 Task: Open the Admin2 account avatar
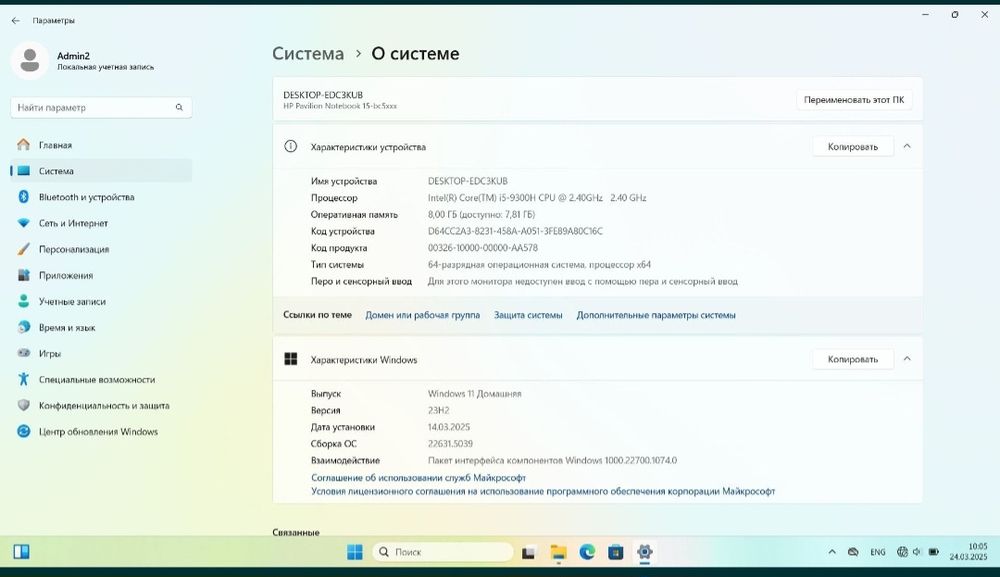tap(29, 61)
